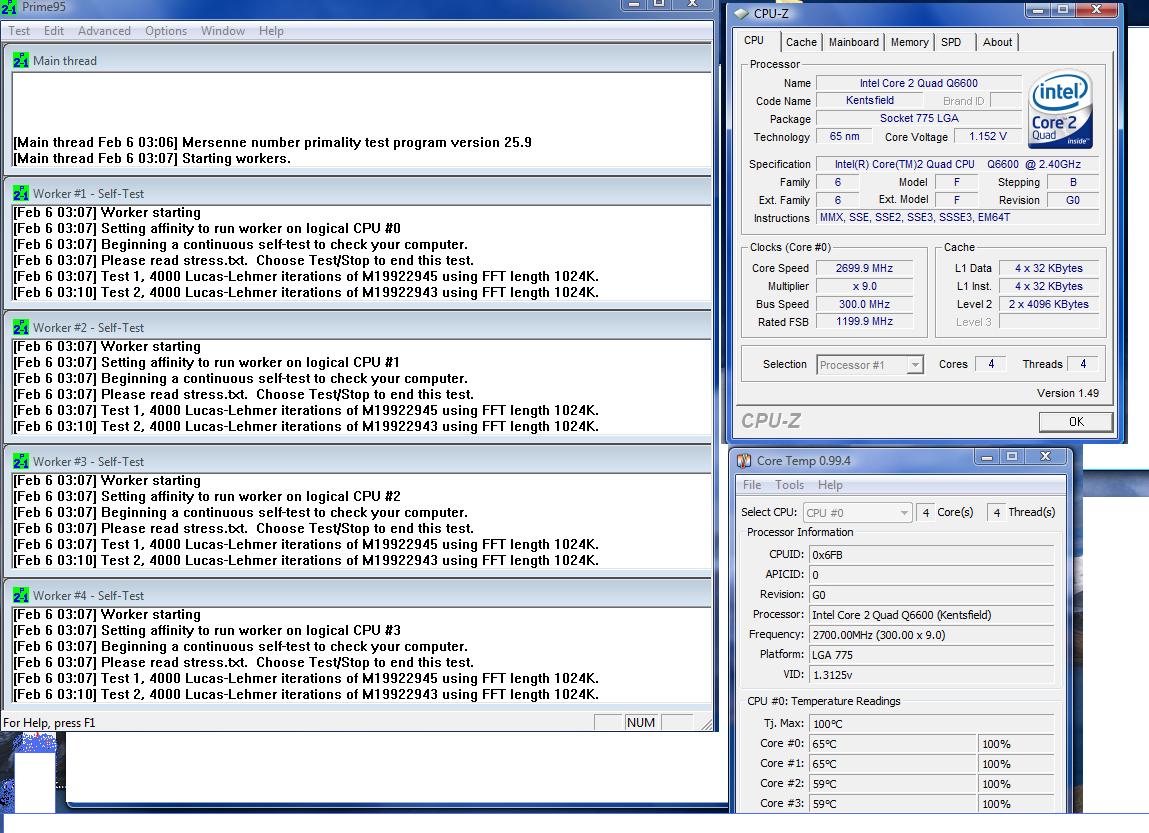Click the Prime95 icon in the title bar
1149x833 pixels.
[x=9, y=7]
